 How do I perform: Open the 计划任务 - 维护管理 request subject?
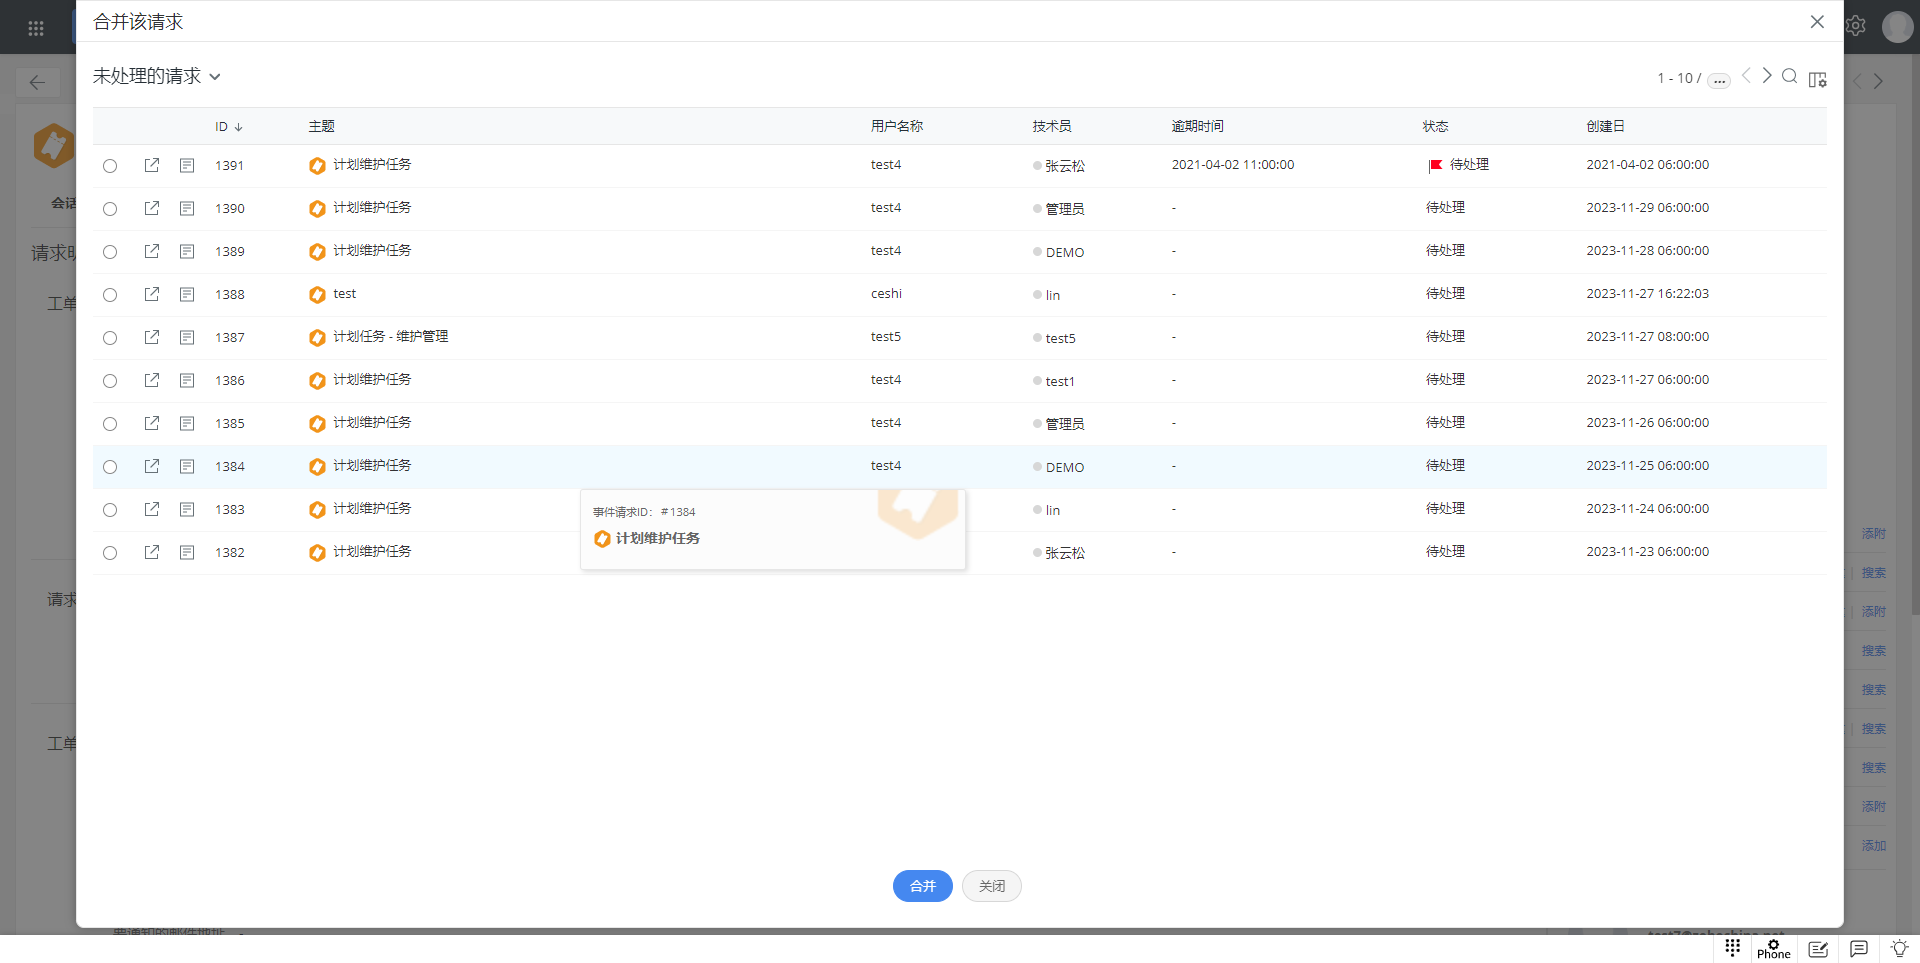[x=390, y=337]
